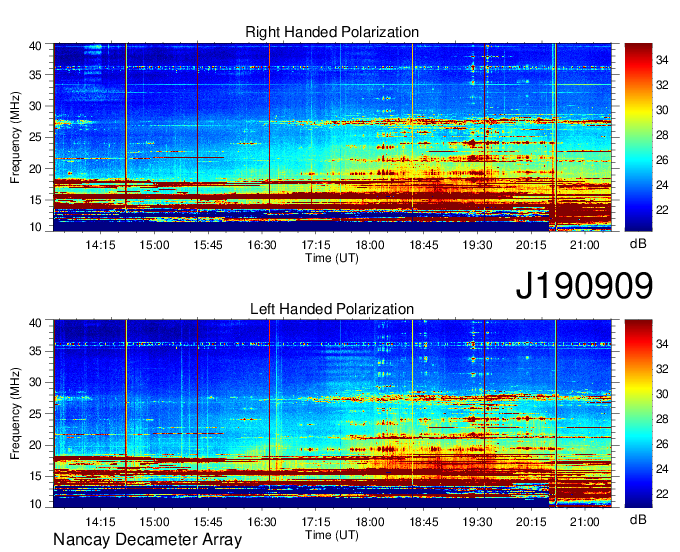Click the 40 MHz tick label on top plot
680x552 pixels.
(x=35, y=46)
